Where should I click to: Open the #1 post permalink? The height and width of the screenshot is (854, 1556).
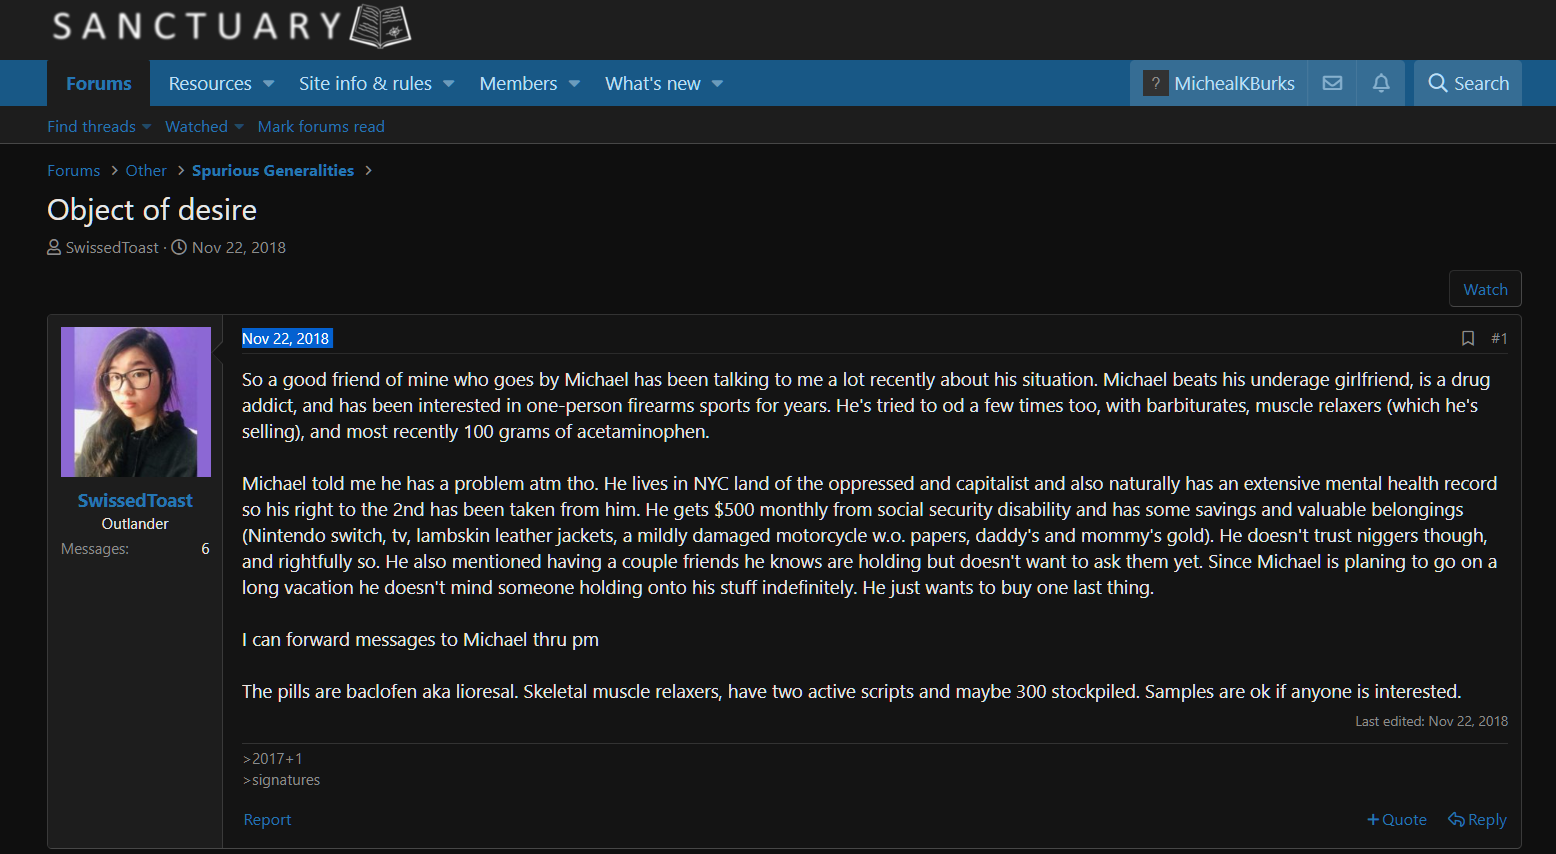click(x=1499, y=338)
